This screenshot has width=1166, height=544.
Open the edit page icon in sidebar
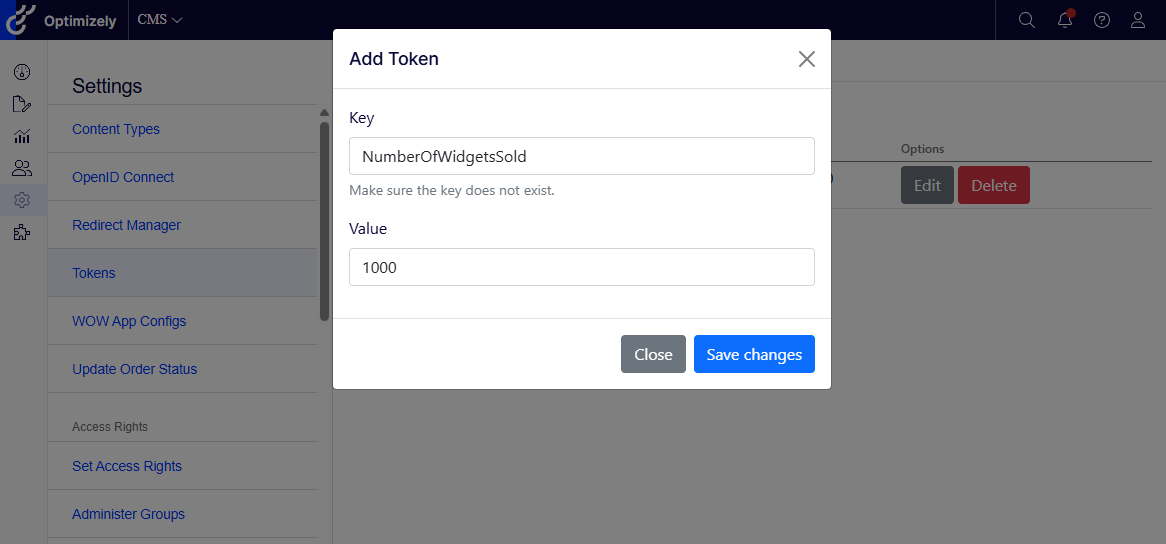tap(22, 104)
